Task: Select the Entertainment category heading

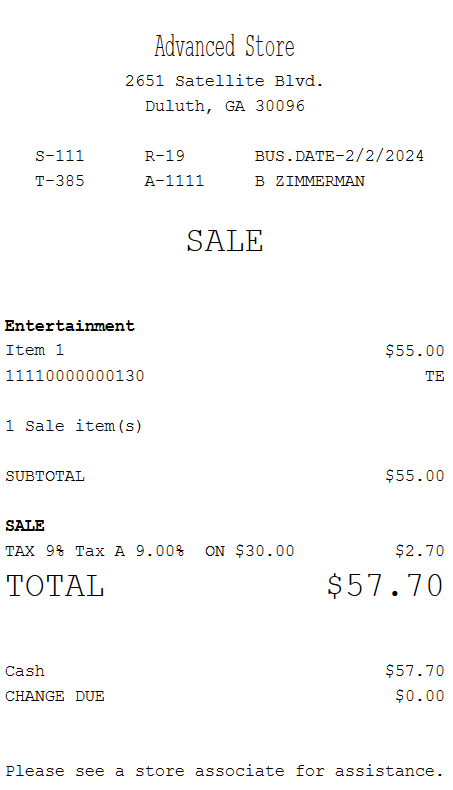Action: coord(70,326)
